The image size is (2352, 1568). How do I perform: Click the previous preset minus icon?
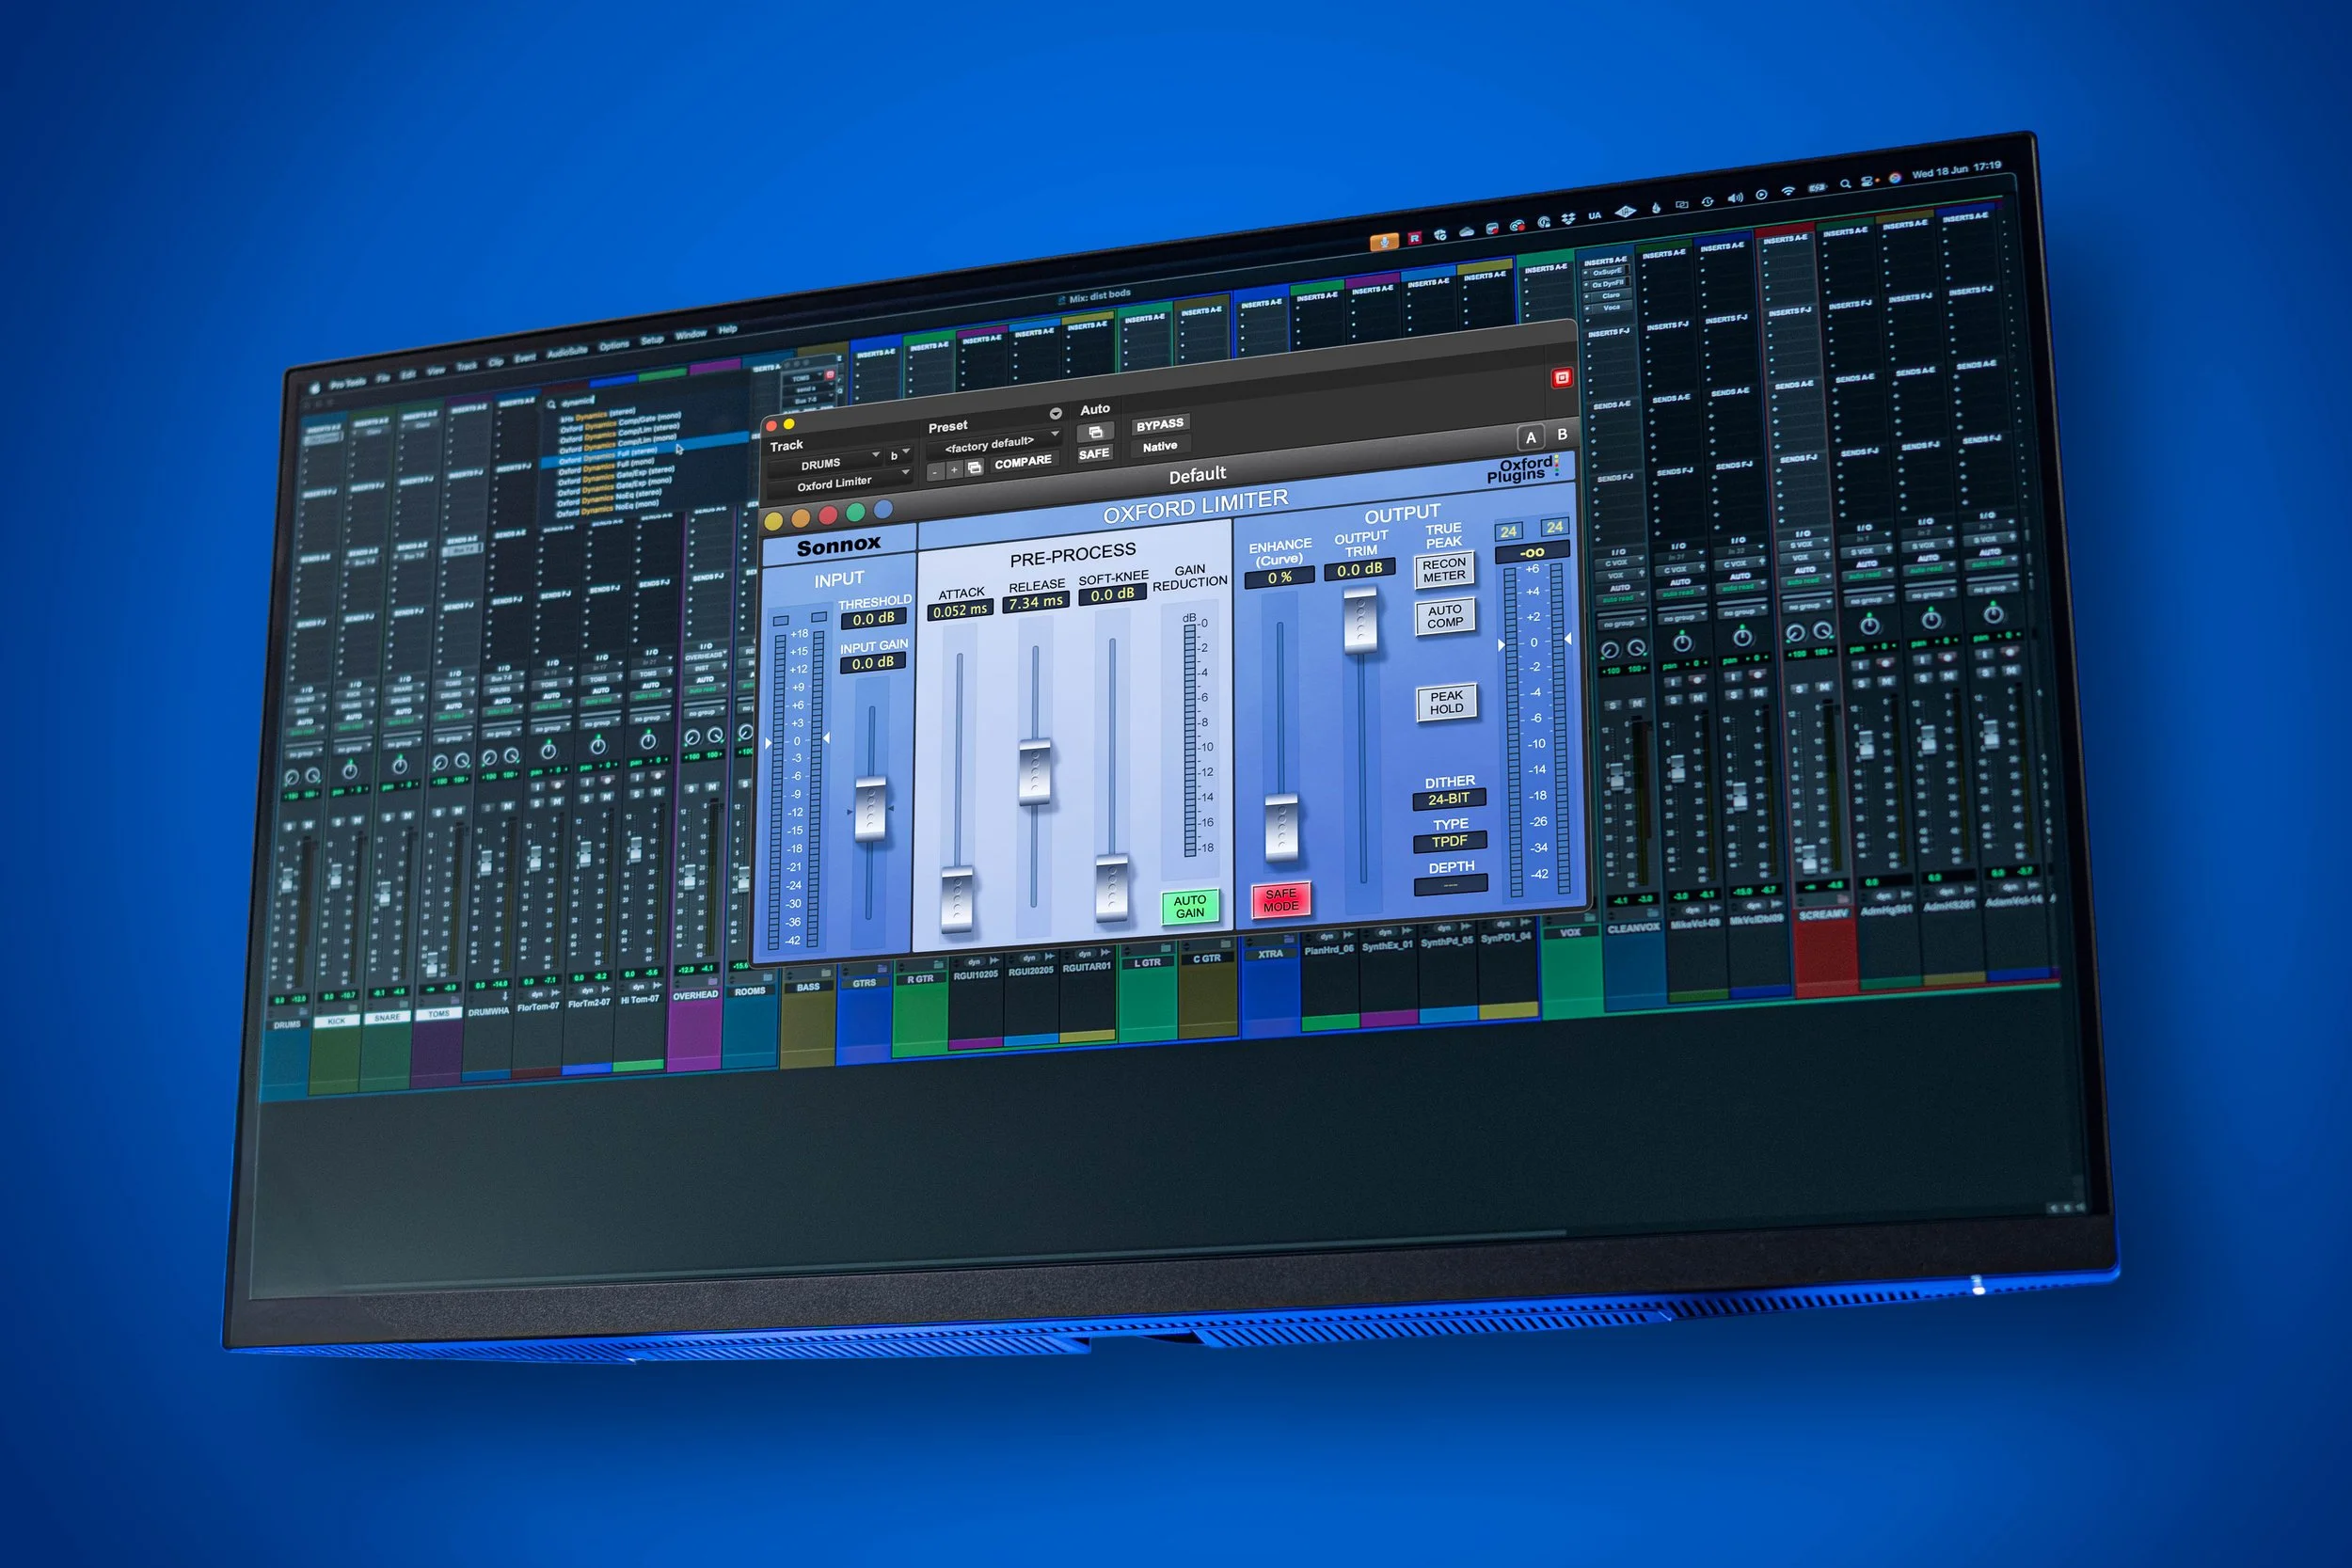click(x=934, y=471)
